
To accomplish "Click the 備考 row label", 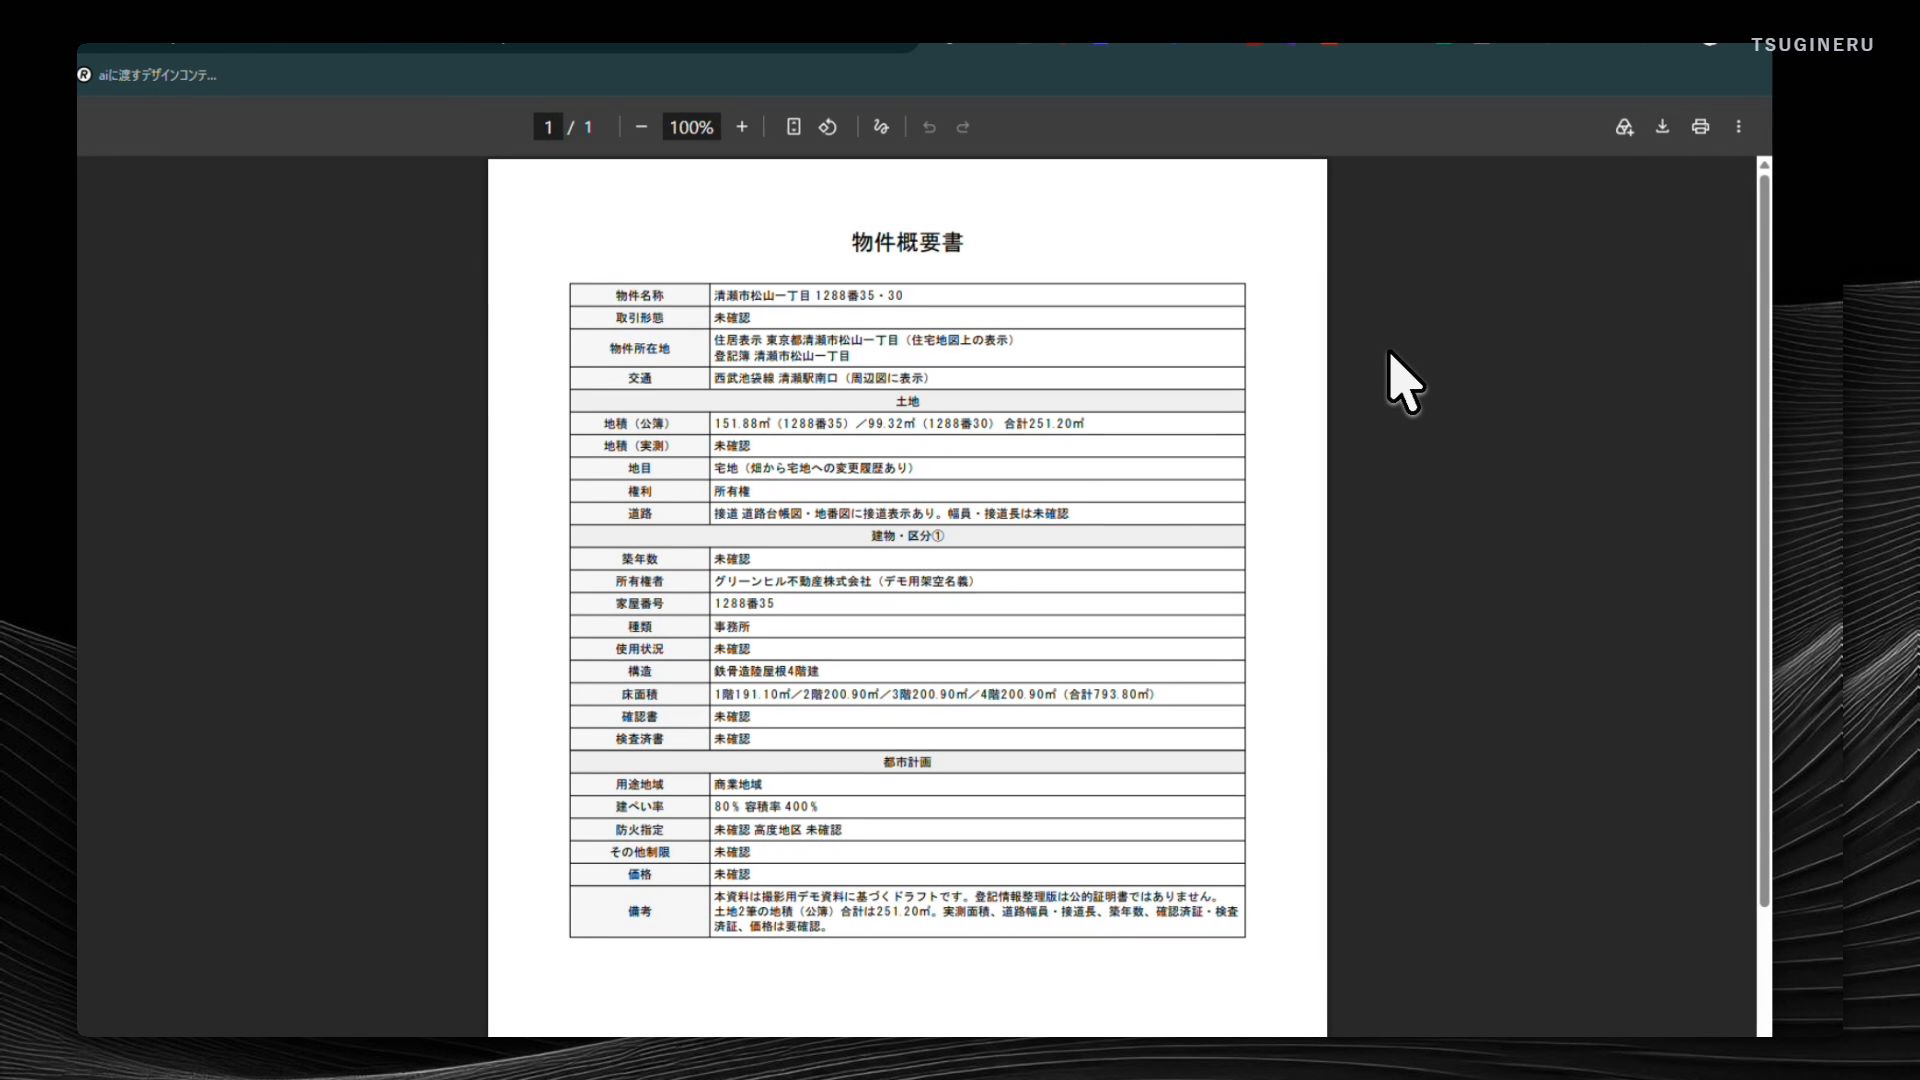I will coord(639,912).
